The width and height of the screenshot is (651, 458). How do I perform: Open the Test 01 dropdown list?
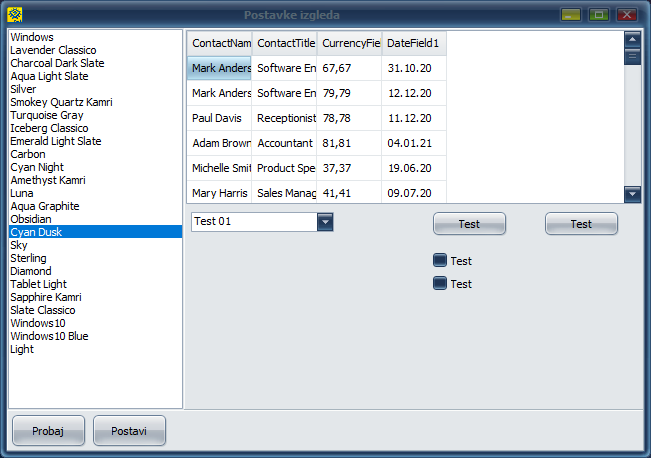coord(325,222)
